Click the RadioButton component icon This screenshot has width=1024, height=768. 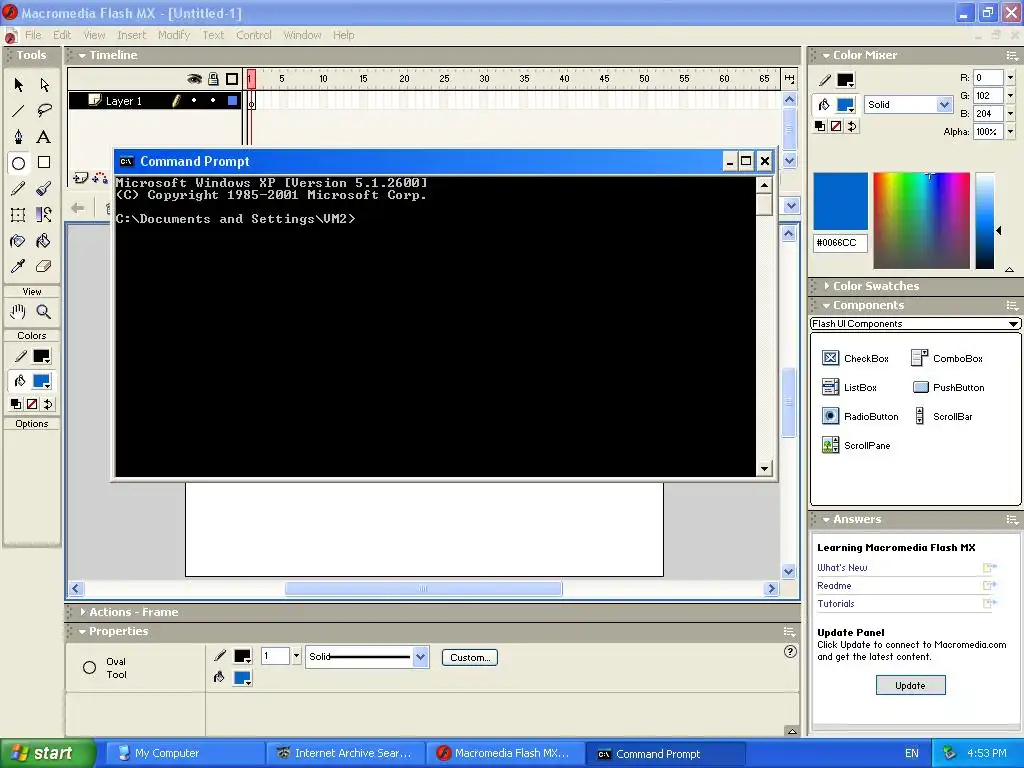[x=830, y=416]
